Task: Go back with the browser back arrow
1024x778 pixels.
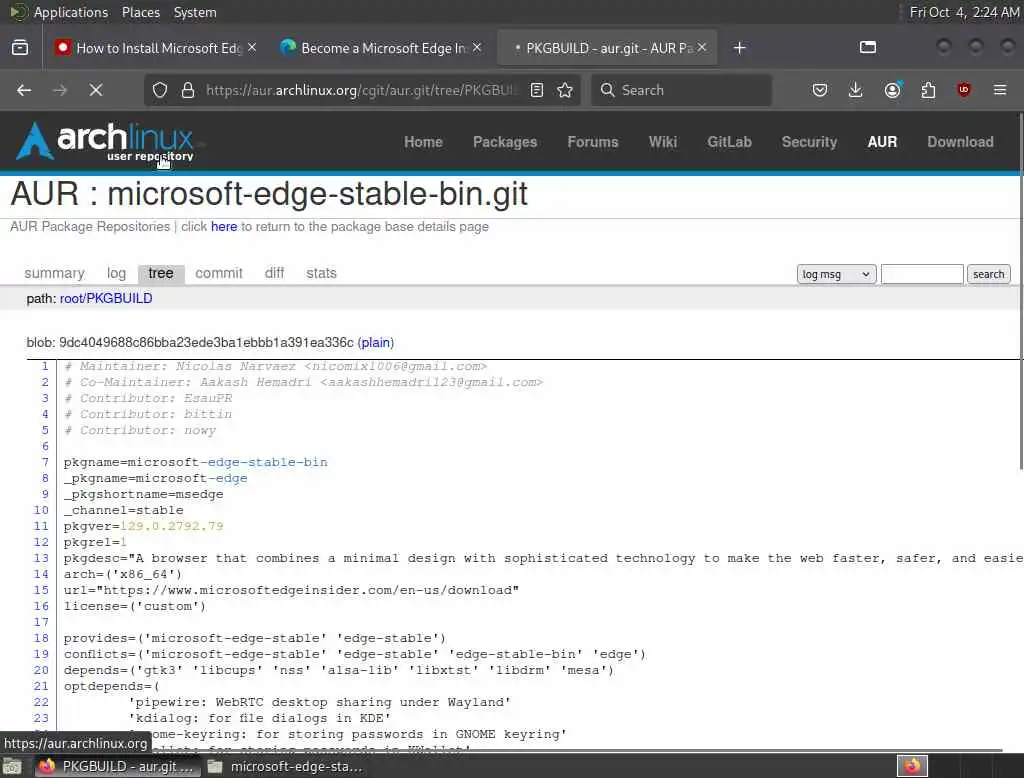Action: 24,90
